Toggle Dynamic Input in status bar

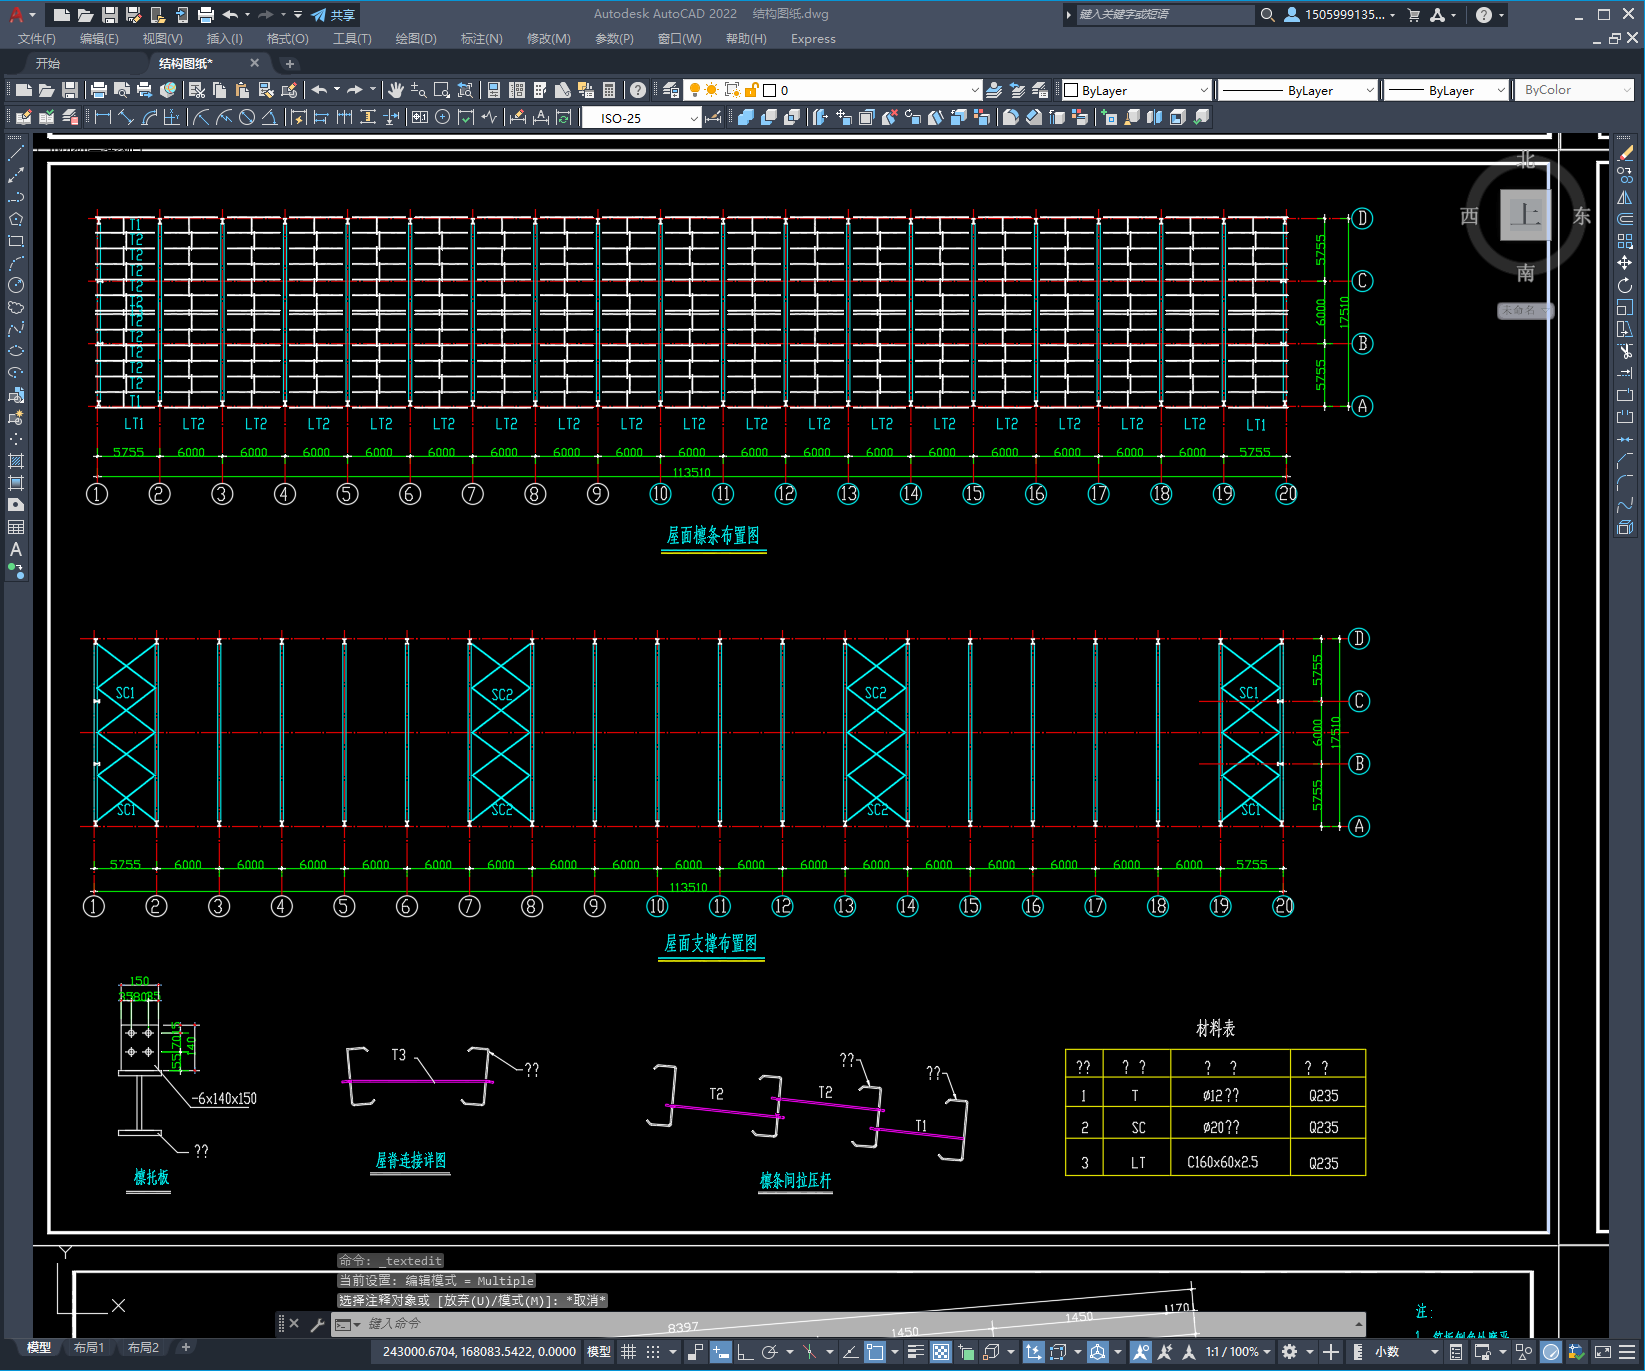(x=721, y=1352)
